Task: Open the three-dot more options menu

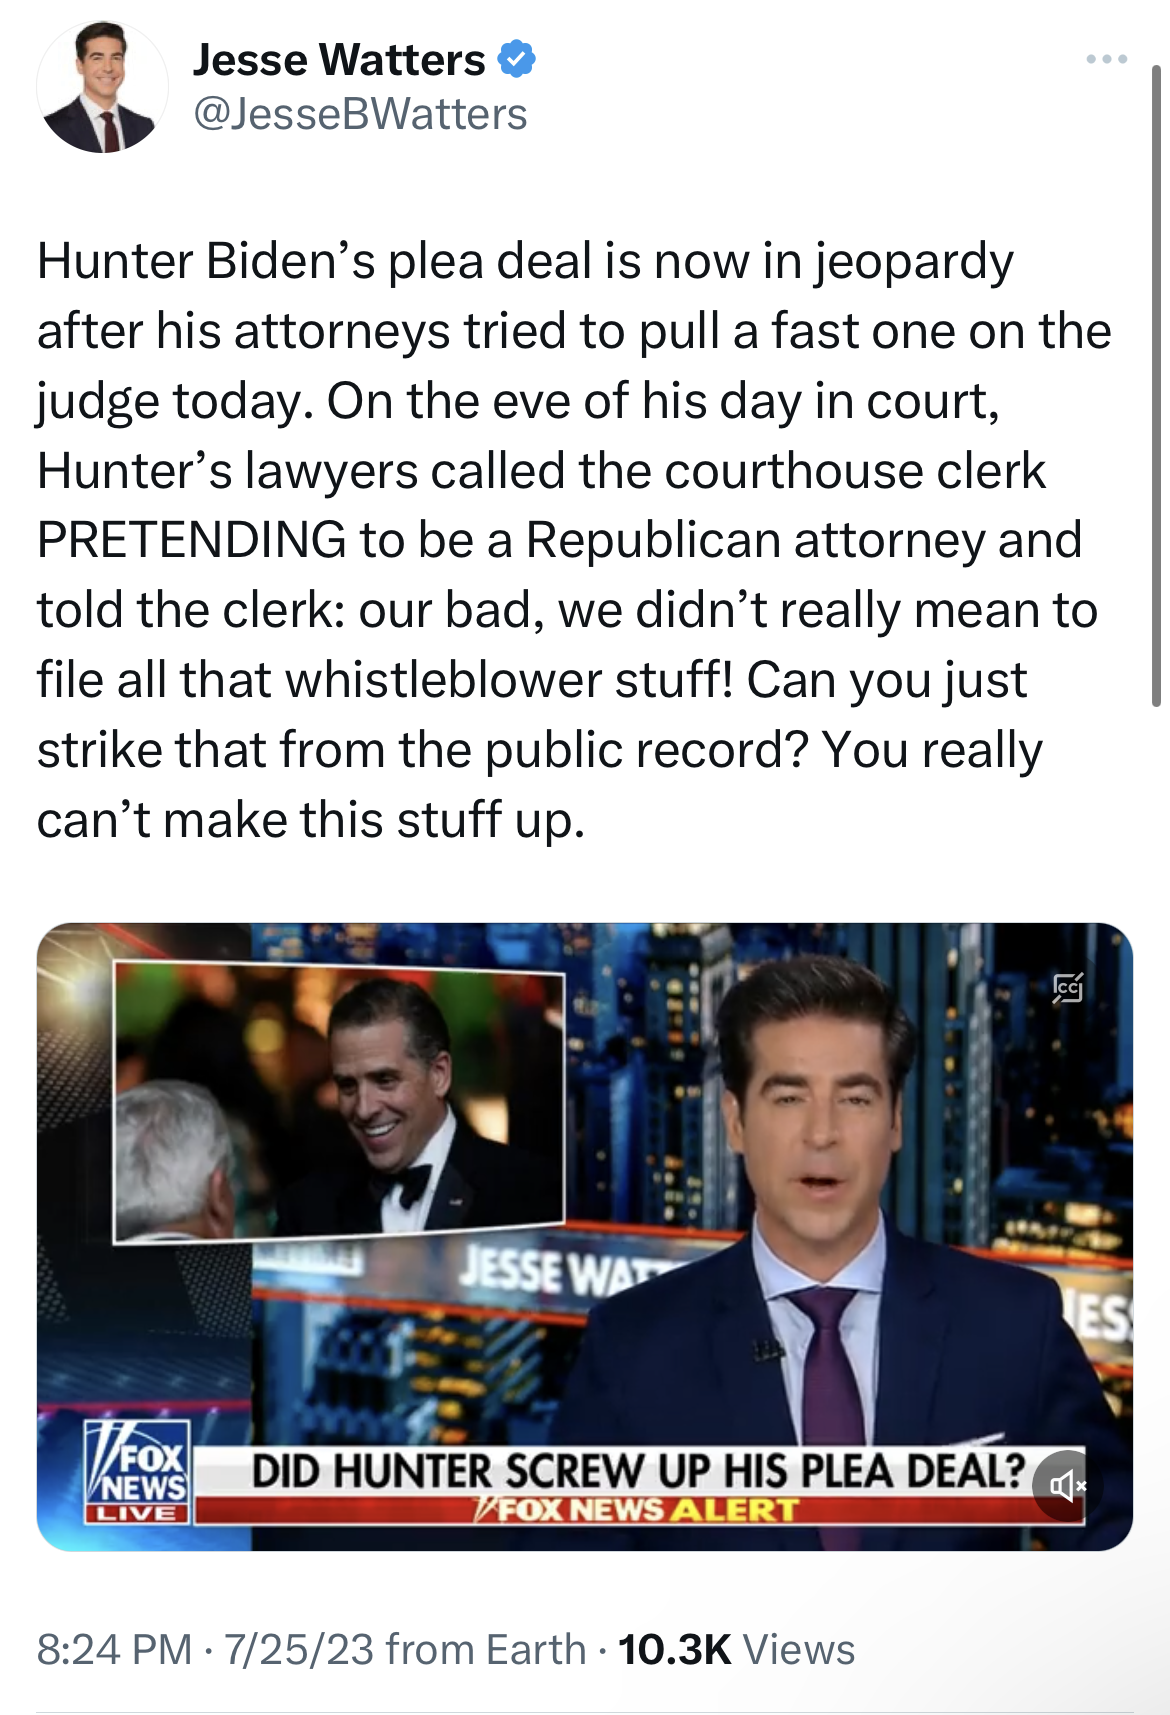Action: [x=1106, y=60]
